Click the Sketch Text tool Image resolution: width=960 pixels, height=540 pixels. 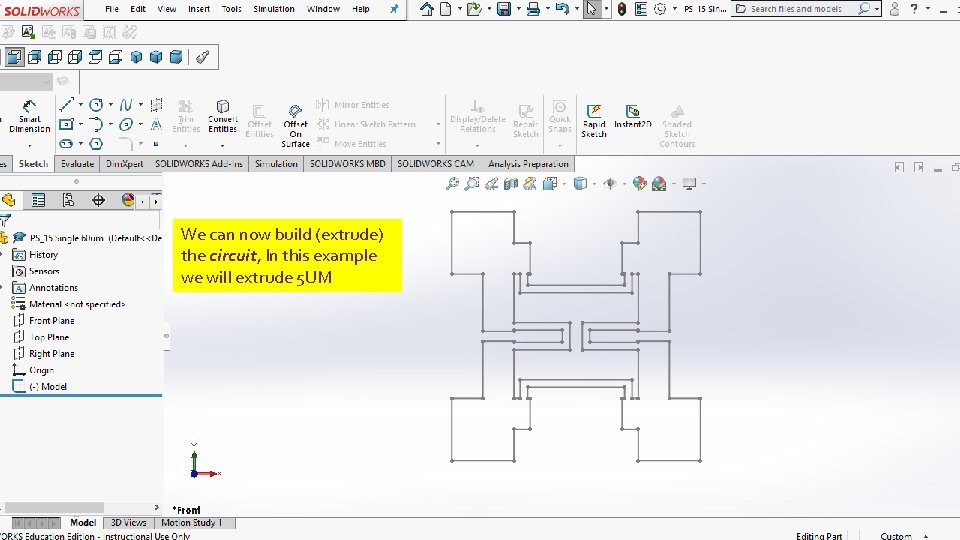pyautogui.click(x=157, y=124)
